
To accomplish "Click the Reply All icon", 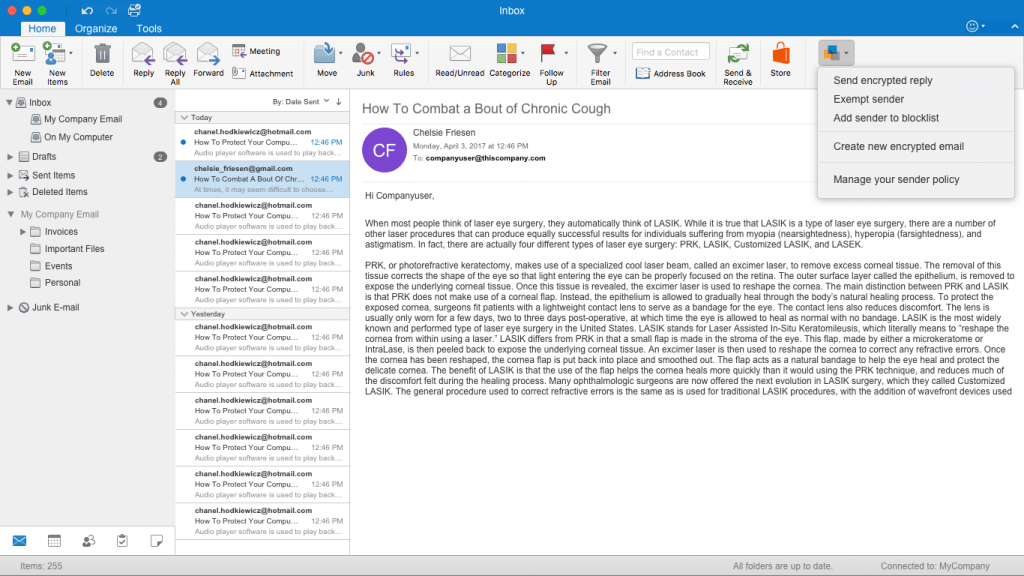I will point(175,54).
